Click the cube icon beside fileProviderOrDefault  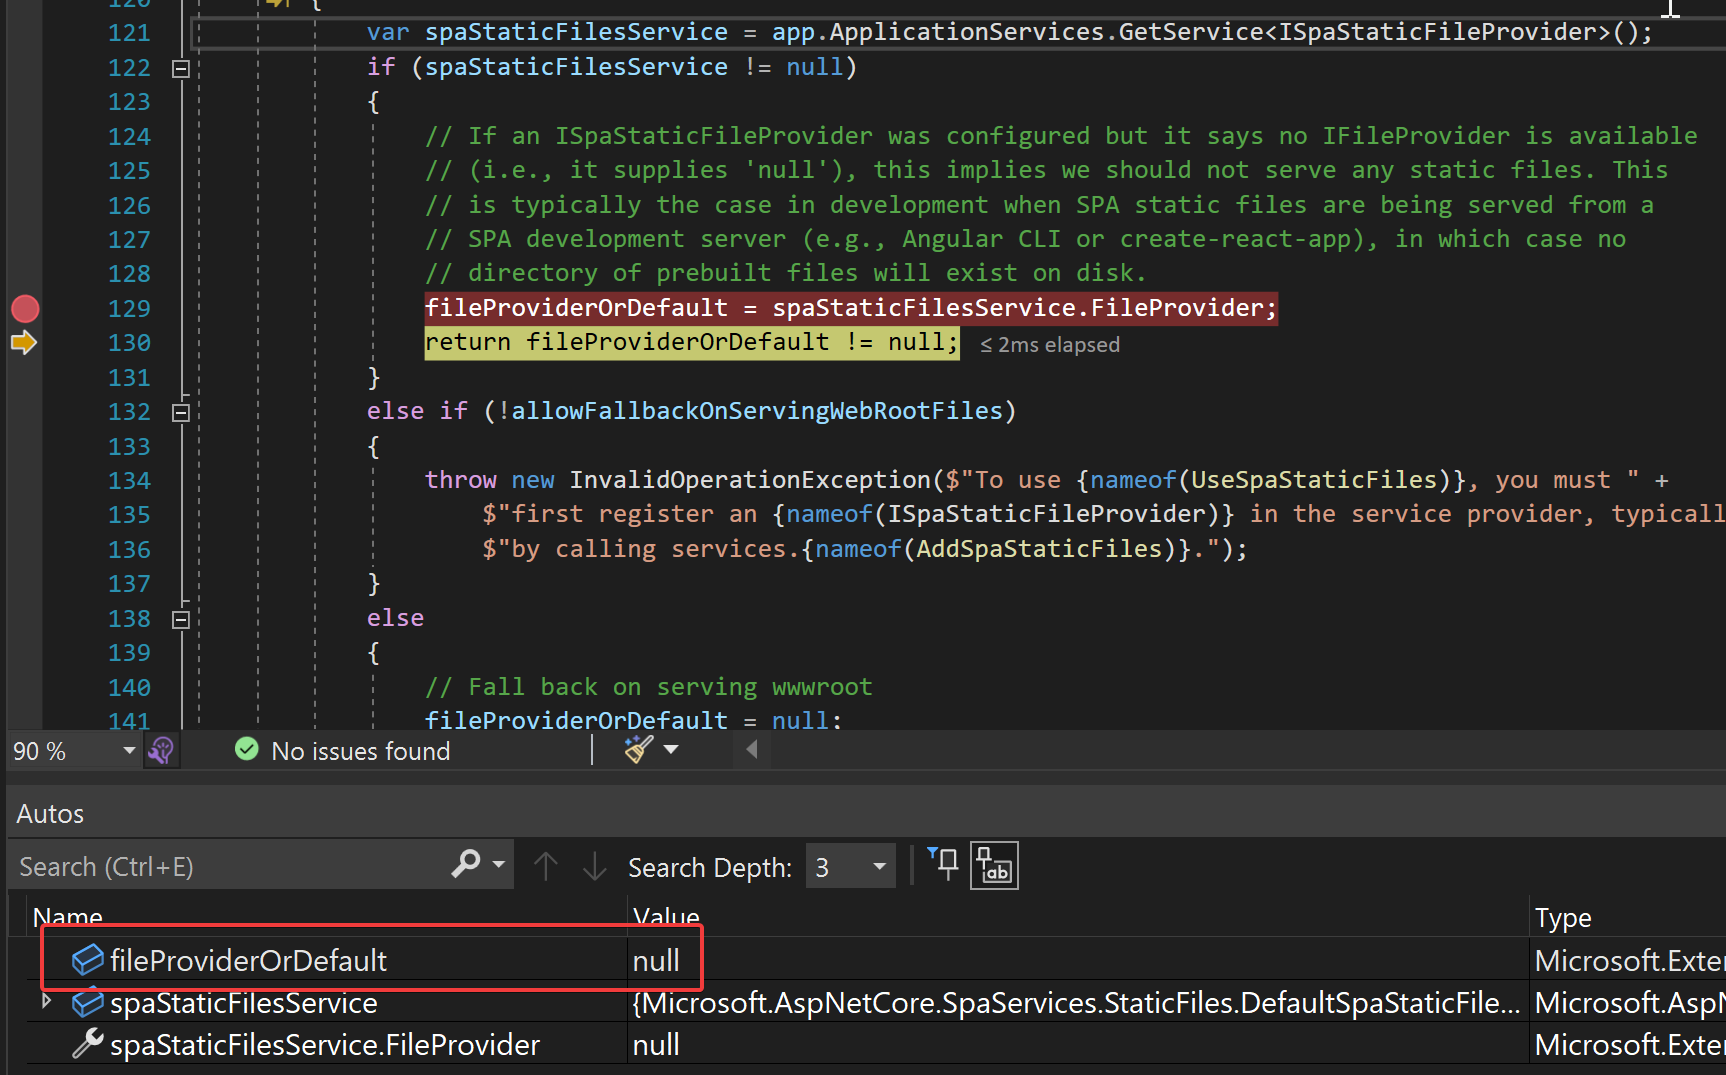coord(88,959)
